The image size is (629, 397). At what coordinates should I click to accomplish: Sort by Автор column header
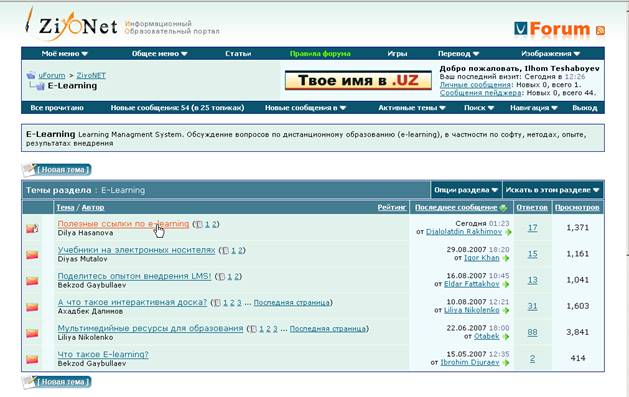(93, 208)
